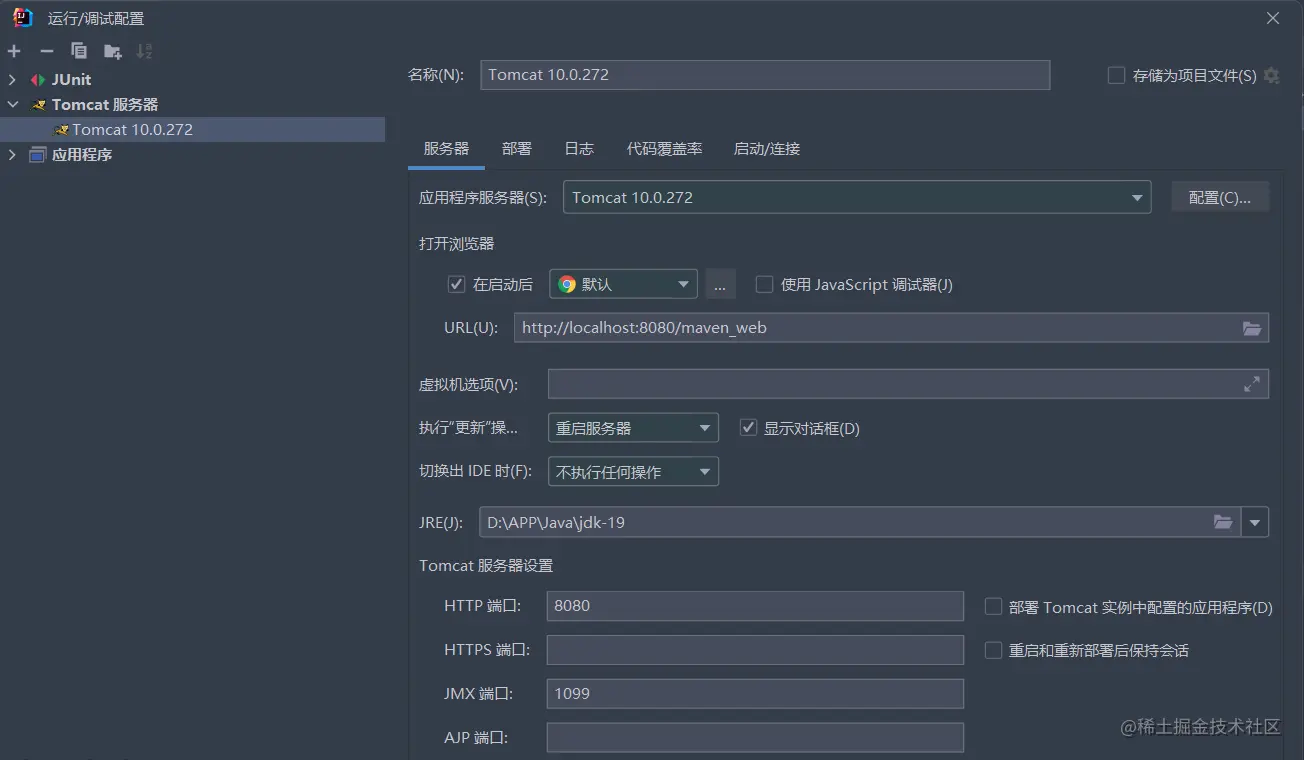Image resolution: width=1304 pixels, height=760 pixels.
Task: Open the default browser dropdown
Action: tap(623, 284)
